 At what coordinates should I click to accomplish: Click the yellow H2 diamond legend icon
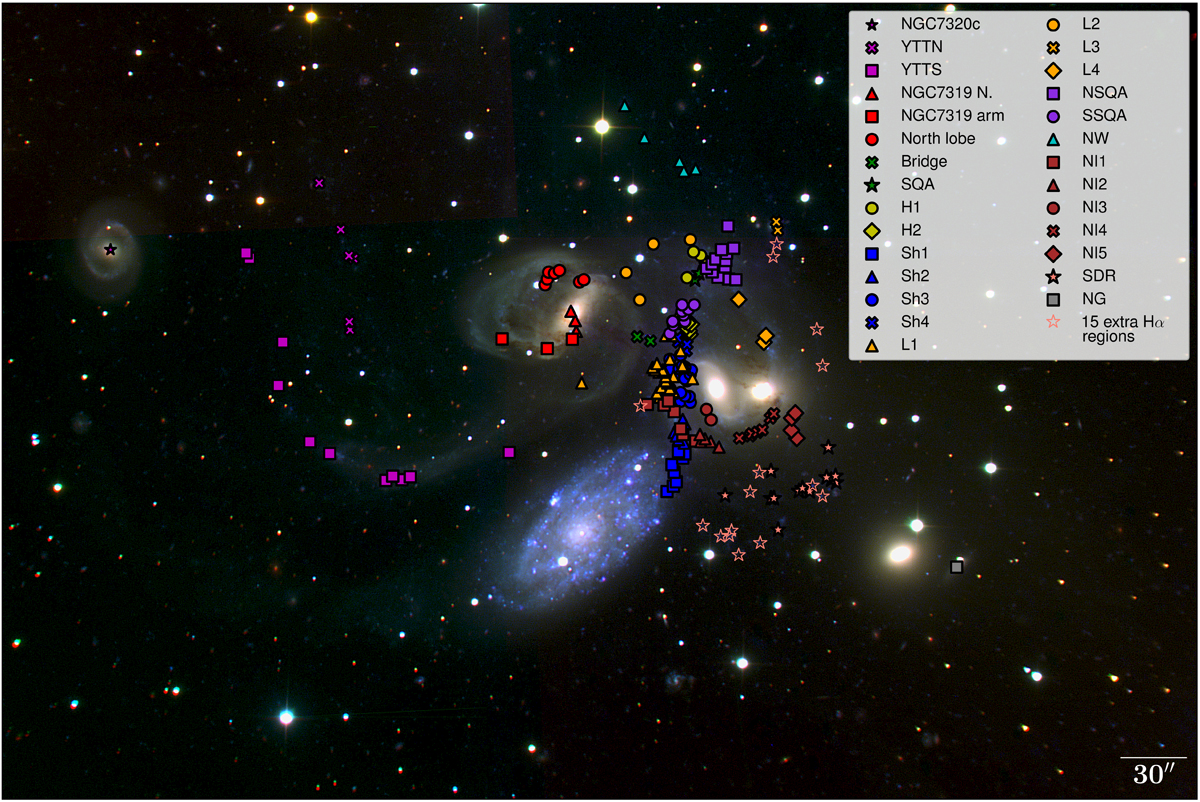tap(871, 230)
